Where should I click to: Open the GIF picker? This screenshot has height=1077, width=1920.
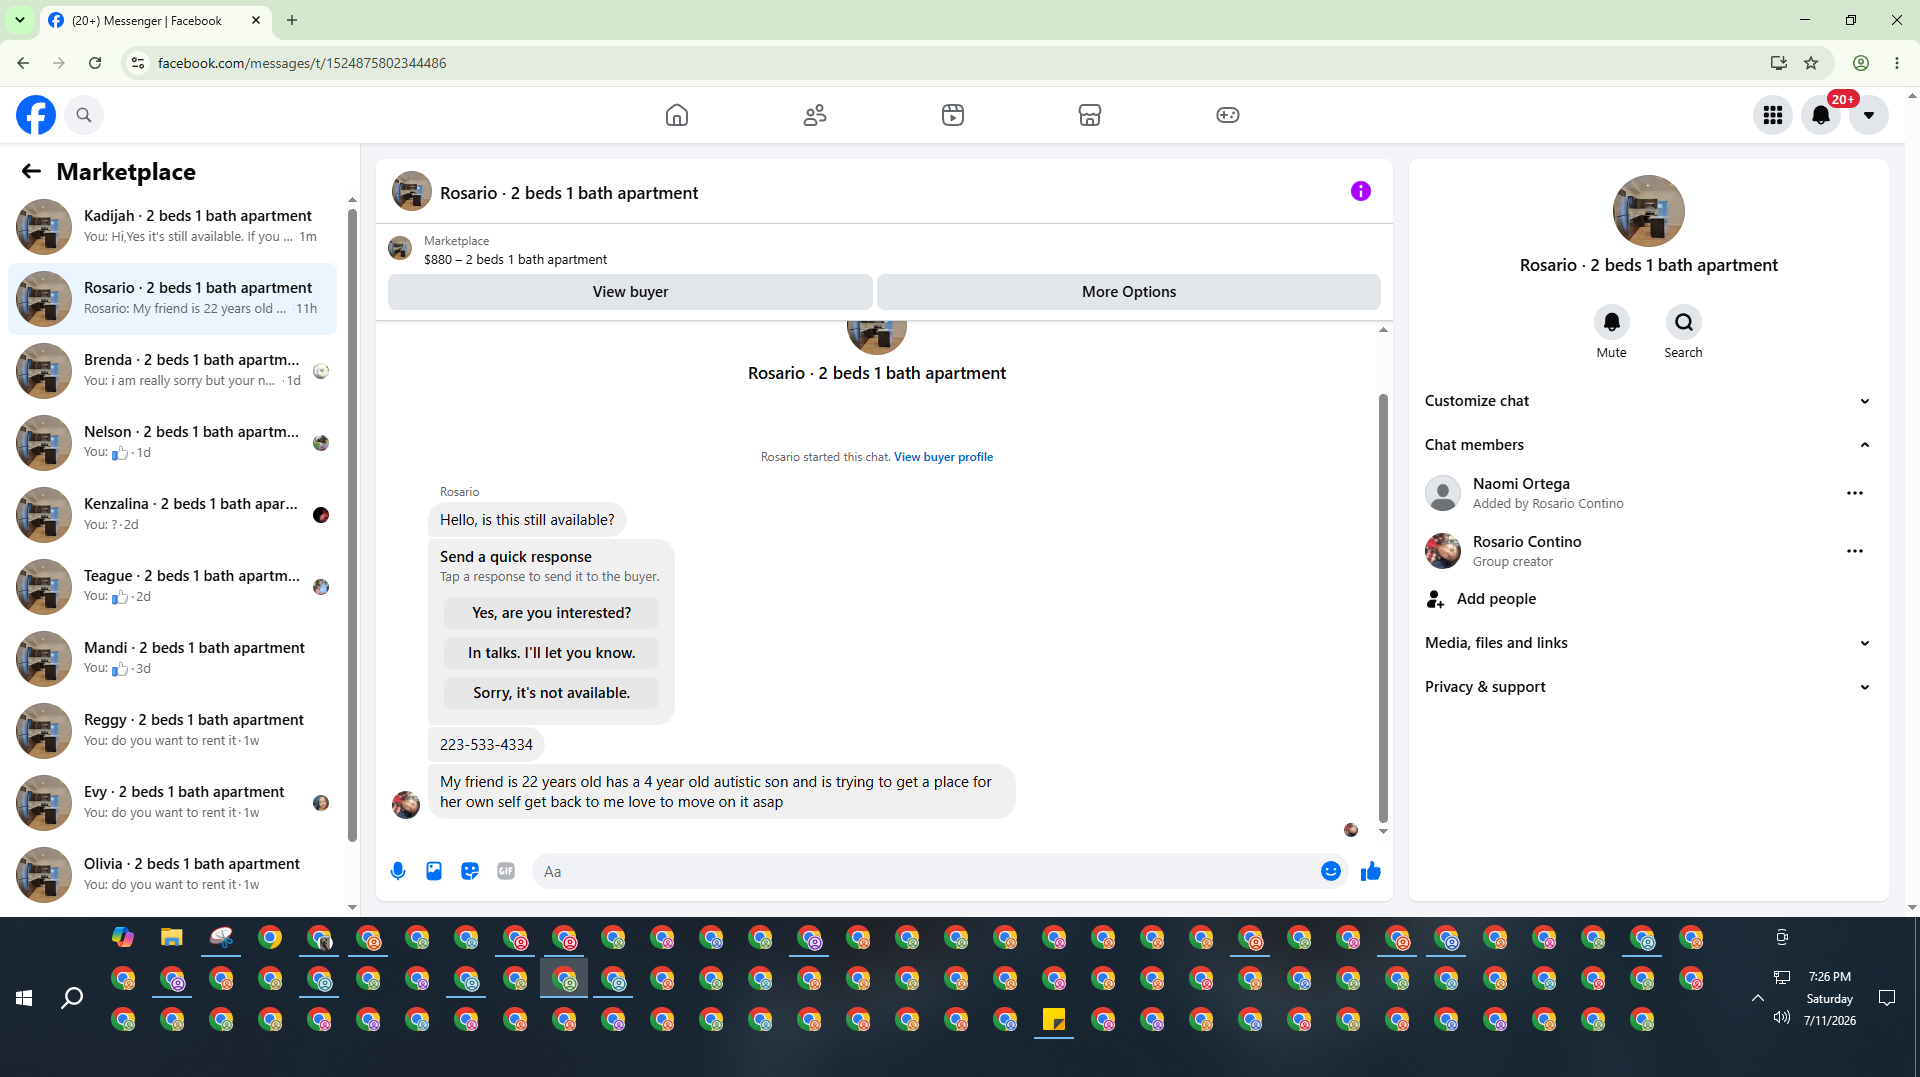click(506, 871)
